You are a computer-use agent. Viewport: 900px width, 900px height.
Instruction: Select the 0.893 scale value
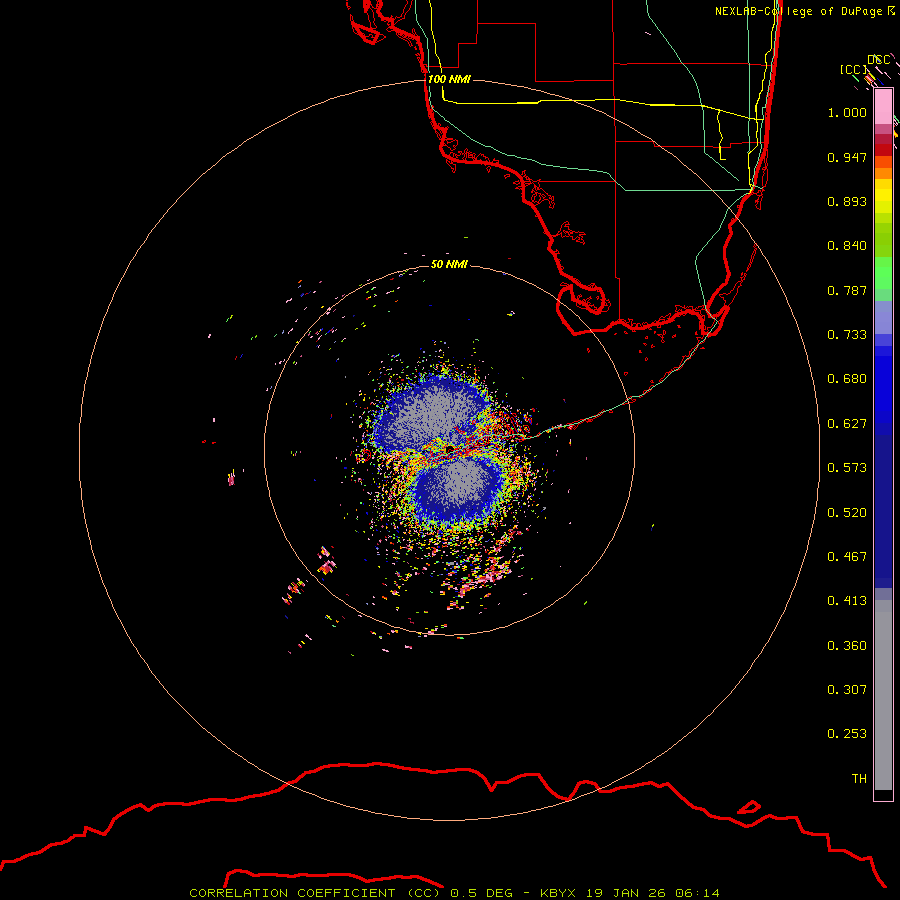point(847,201)
